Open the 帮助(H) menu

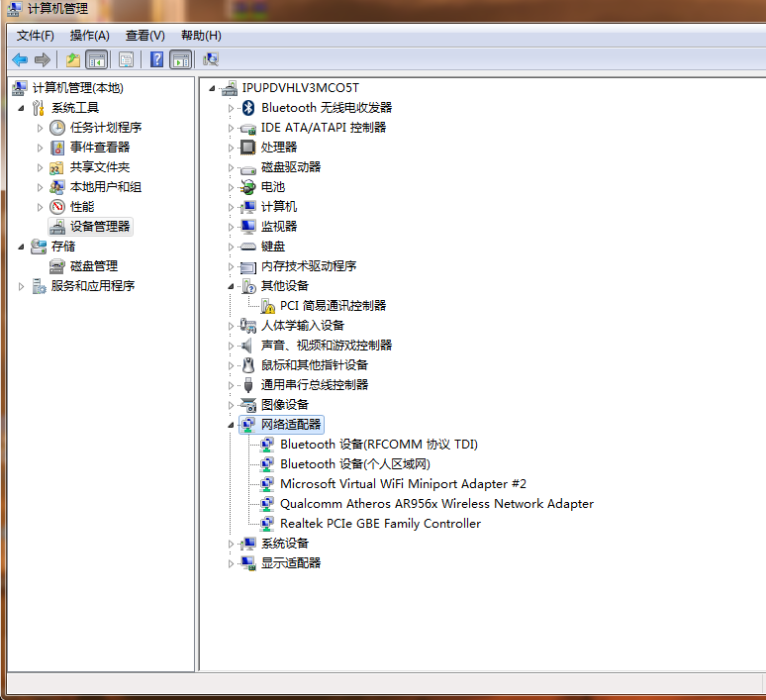(201, 36)
